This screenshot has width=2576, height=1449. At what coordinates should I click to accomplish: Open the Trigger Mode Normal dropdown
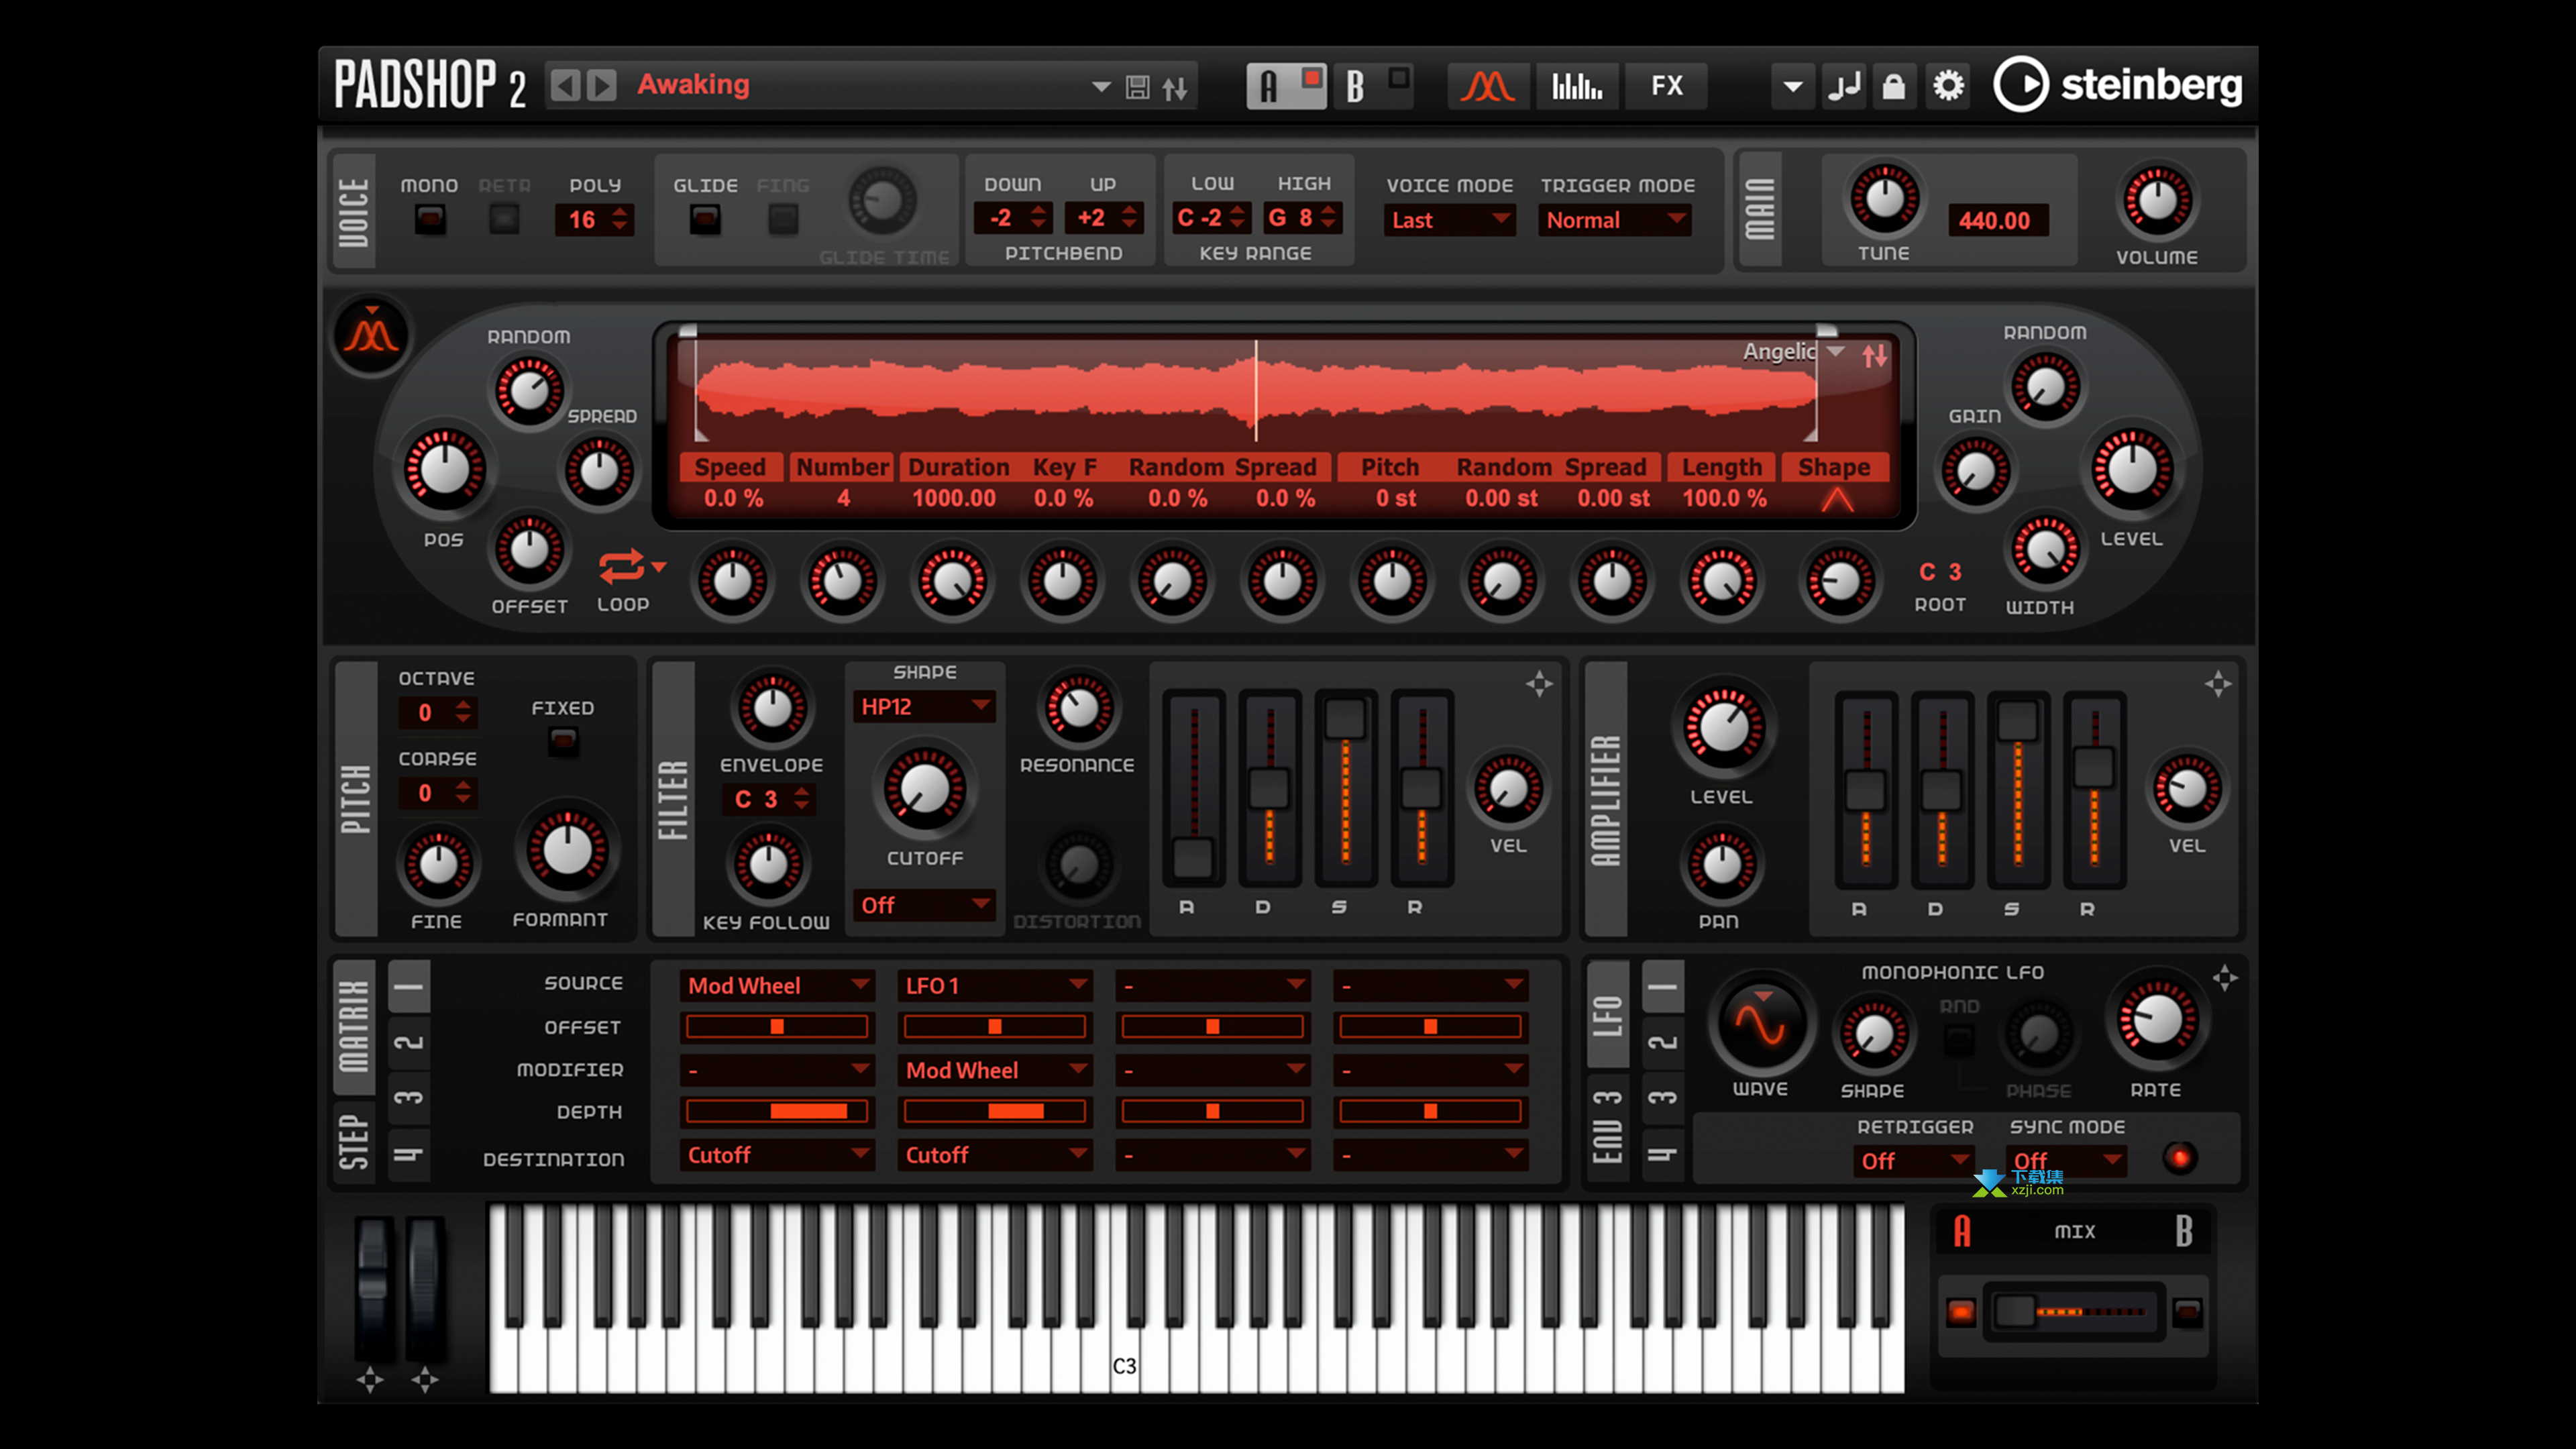[x=1615, y=220]
